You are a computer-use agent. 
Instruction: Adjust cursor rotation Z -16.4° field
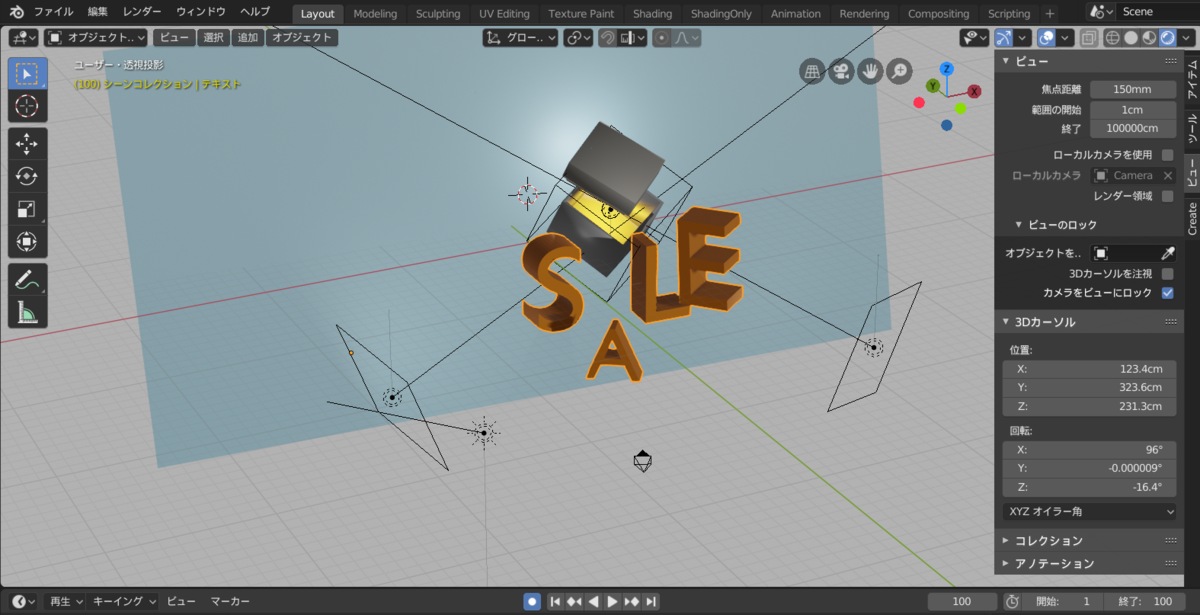click(x=1090, y=487)
